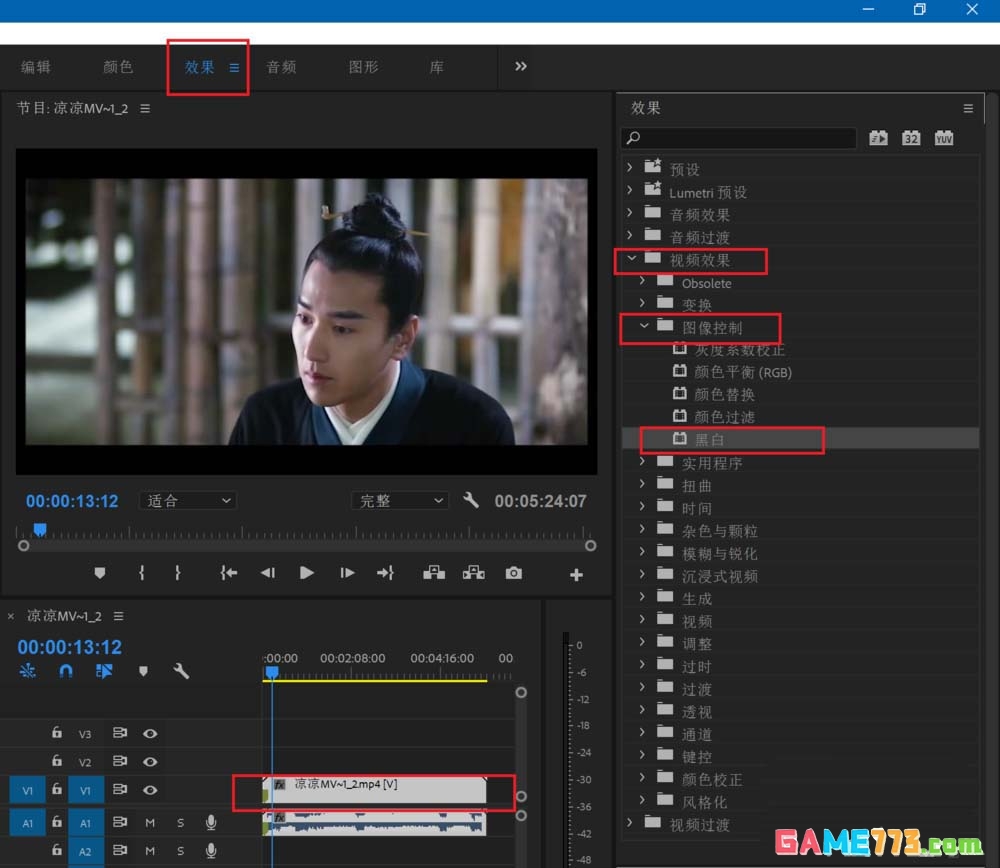Toggle timeline snap magnet icon
1000x868 pixels.
(x=66, y=671)
